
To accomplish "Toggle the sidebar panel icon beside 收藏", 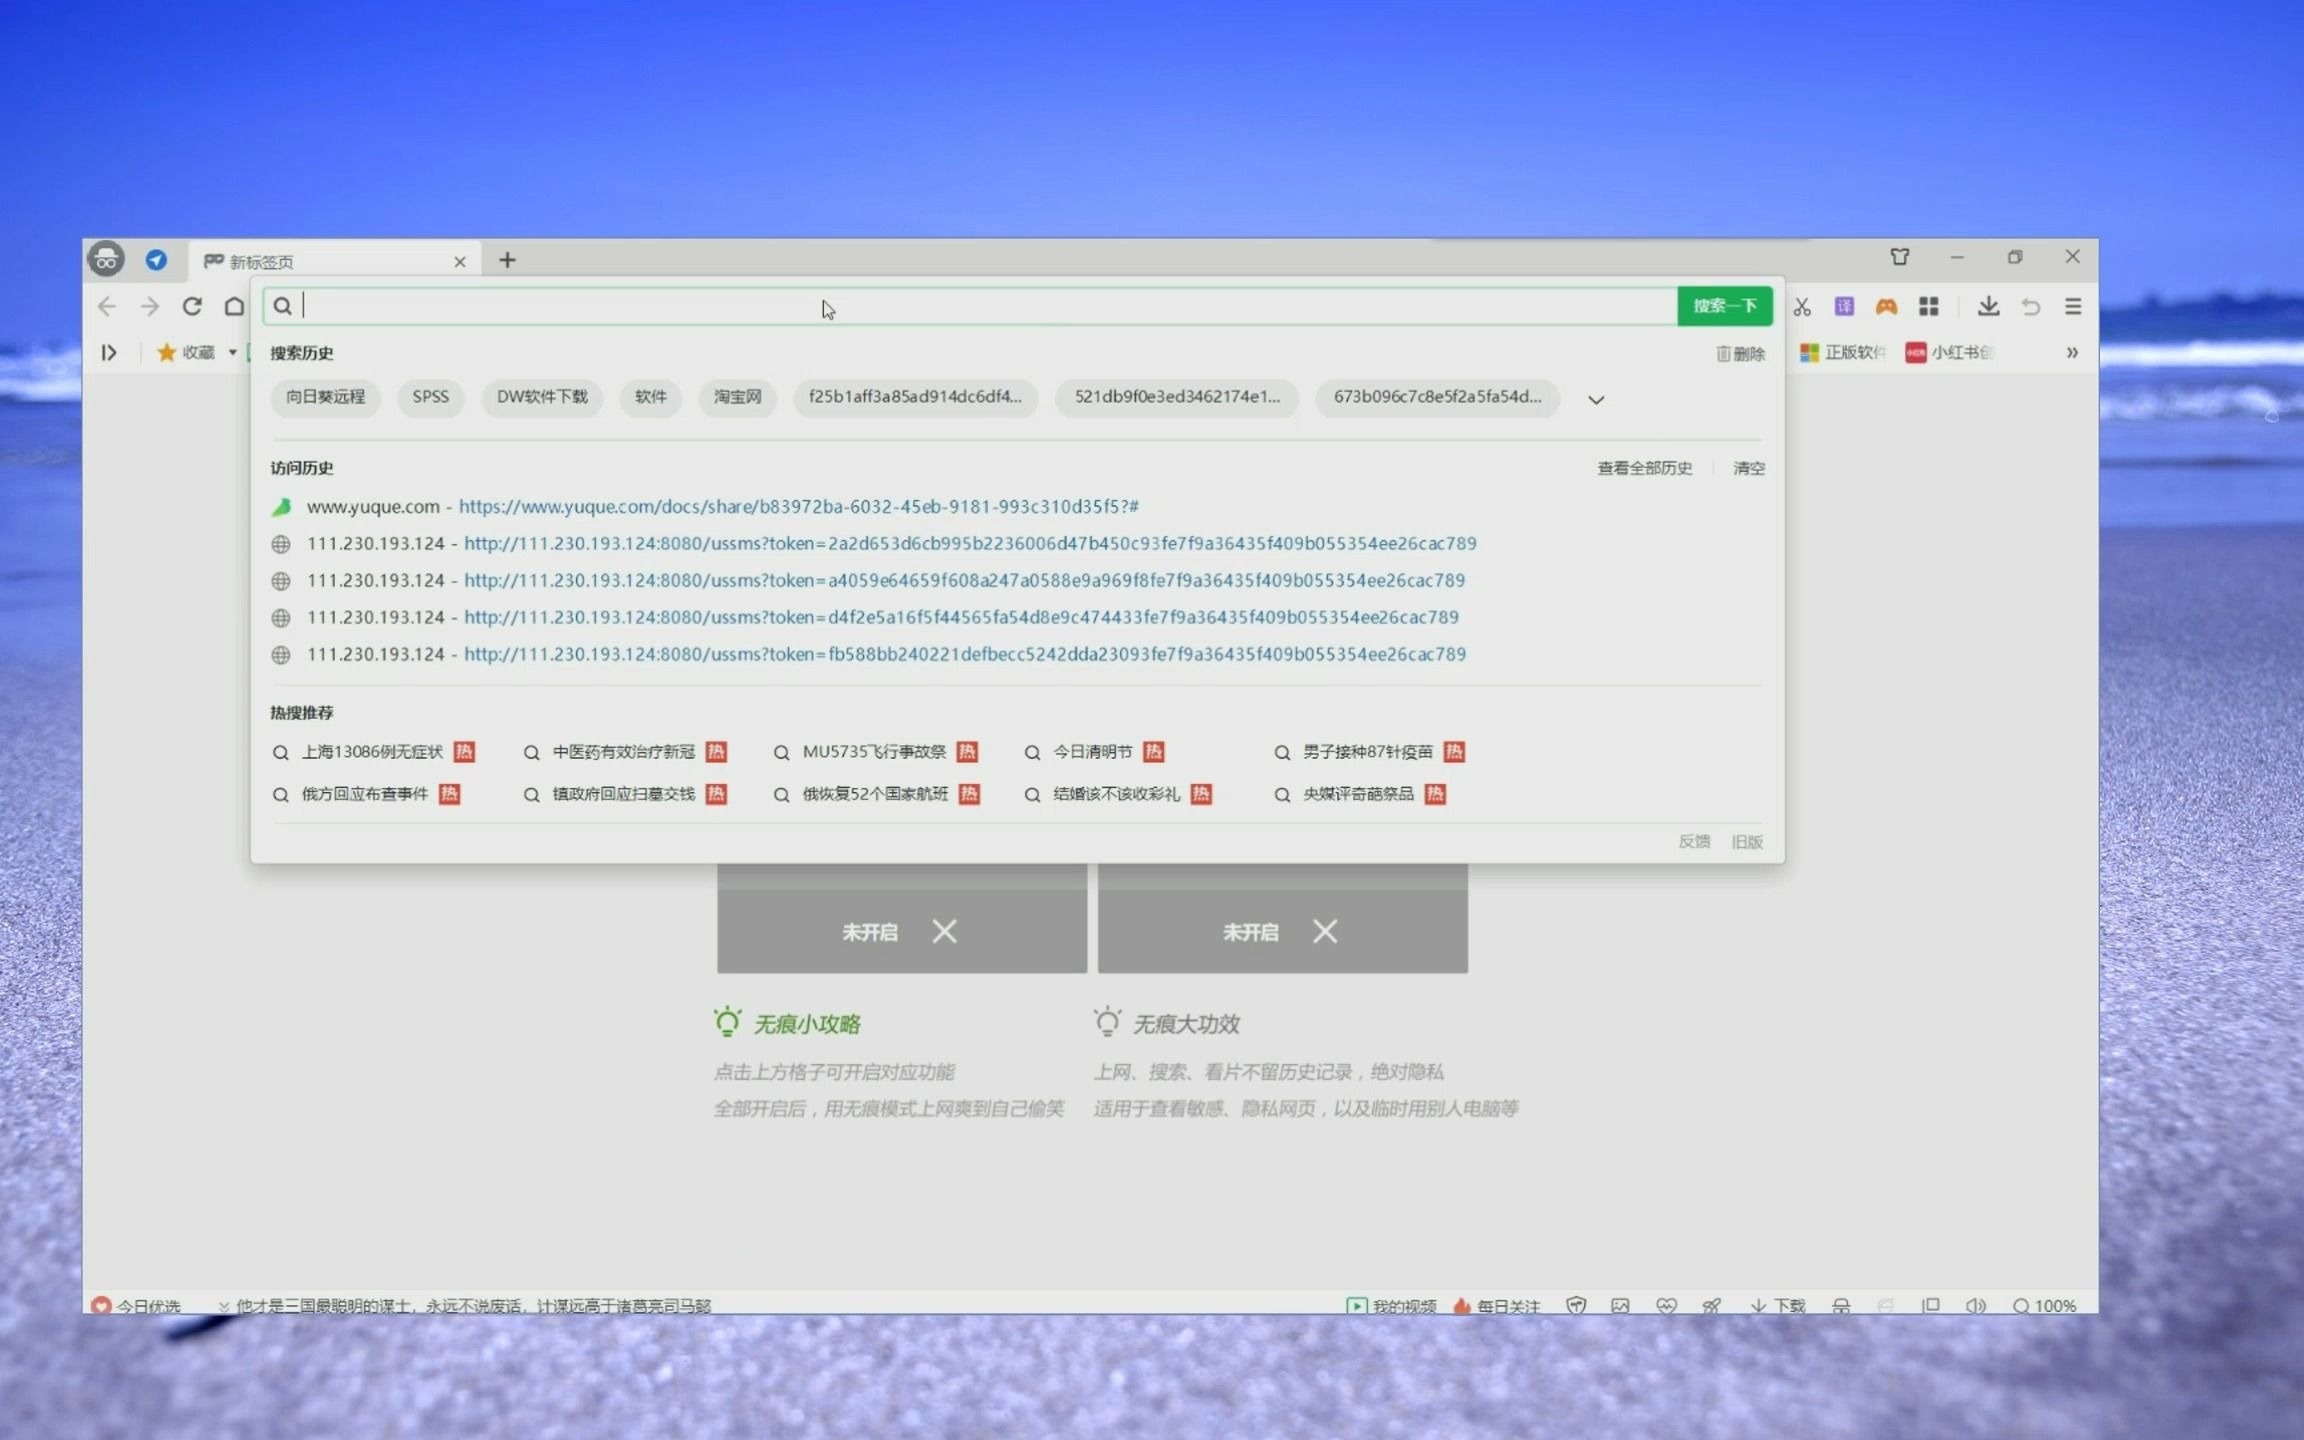I will pyautogui.click(x=109, y=352).
